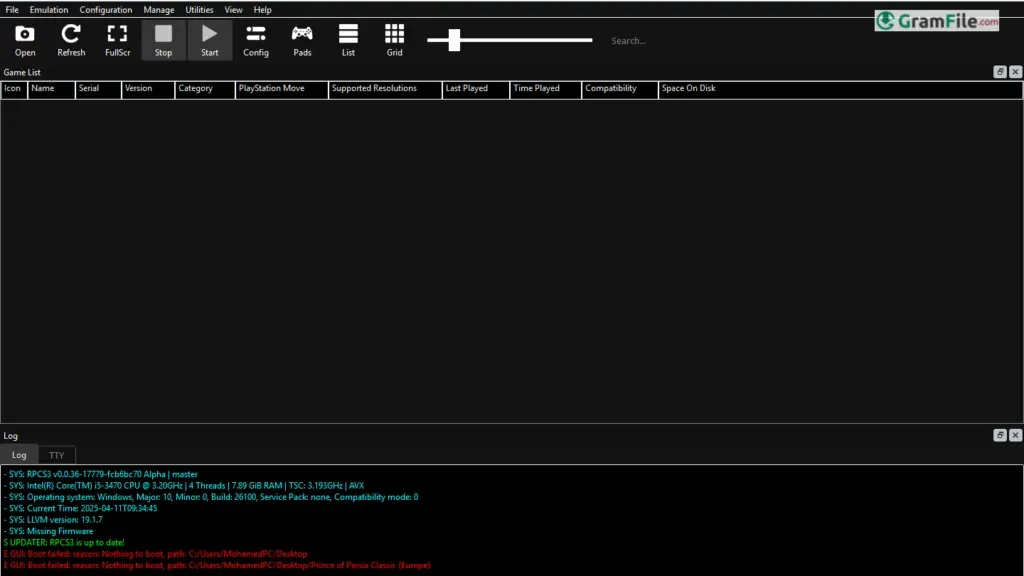Viewport: 1024px width, 576px height.
Task: Select the Boot failed Desktop path log line
Action: [x=155, y=554]
